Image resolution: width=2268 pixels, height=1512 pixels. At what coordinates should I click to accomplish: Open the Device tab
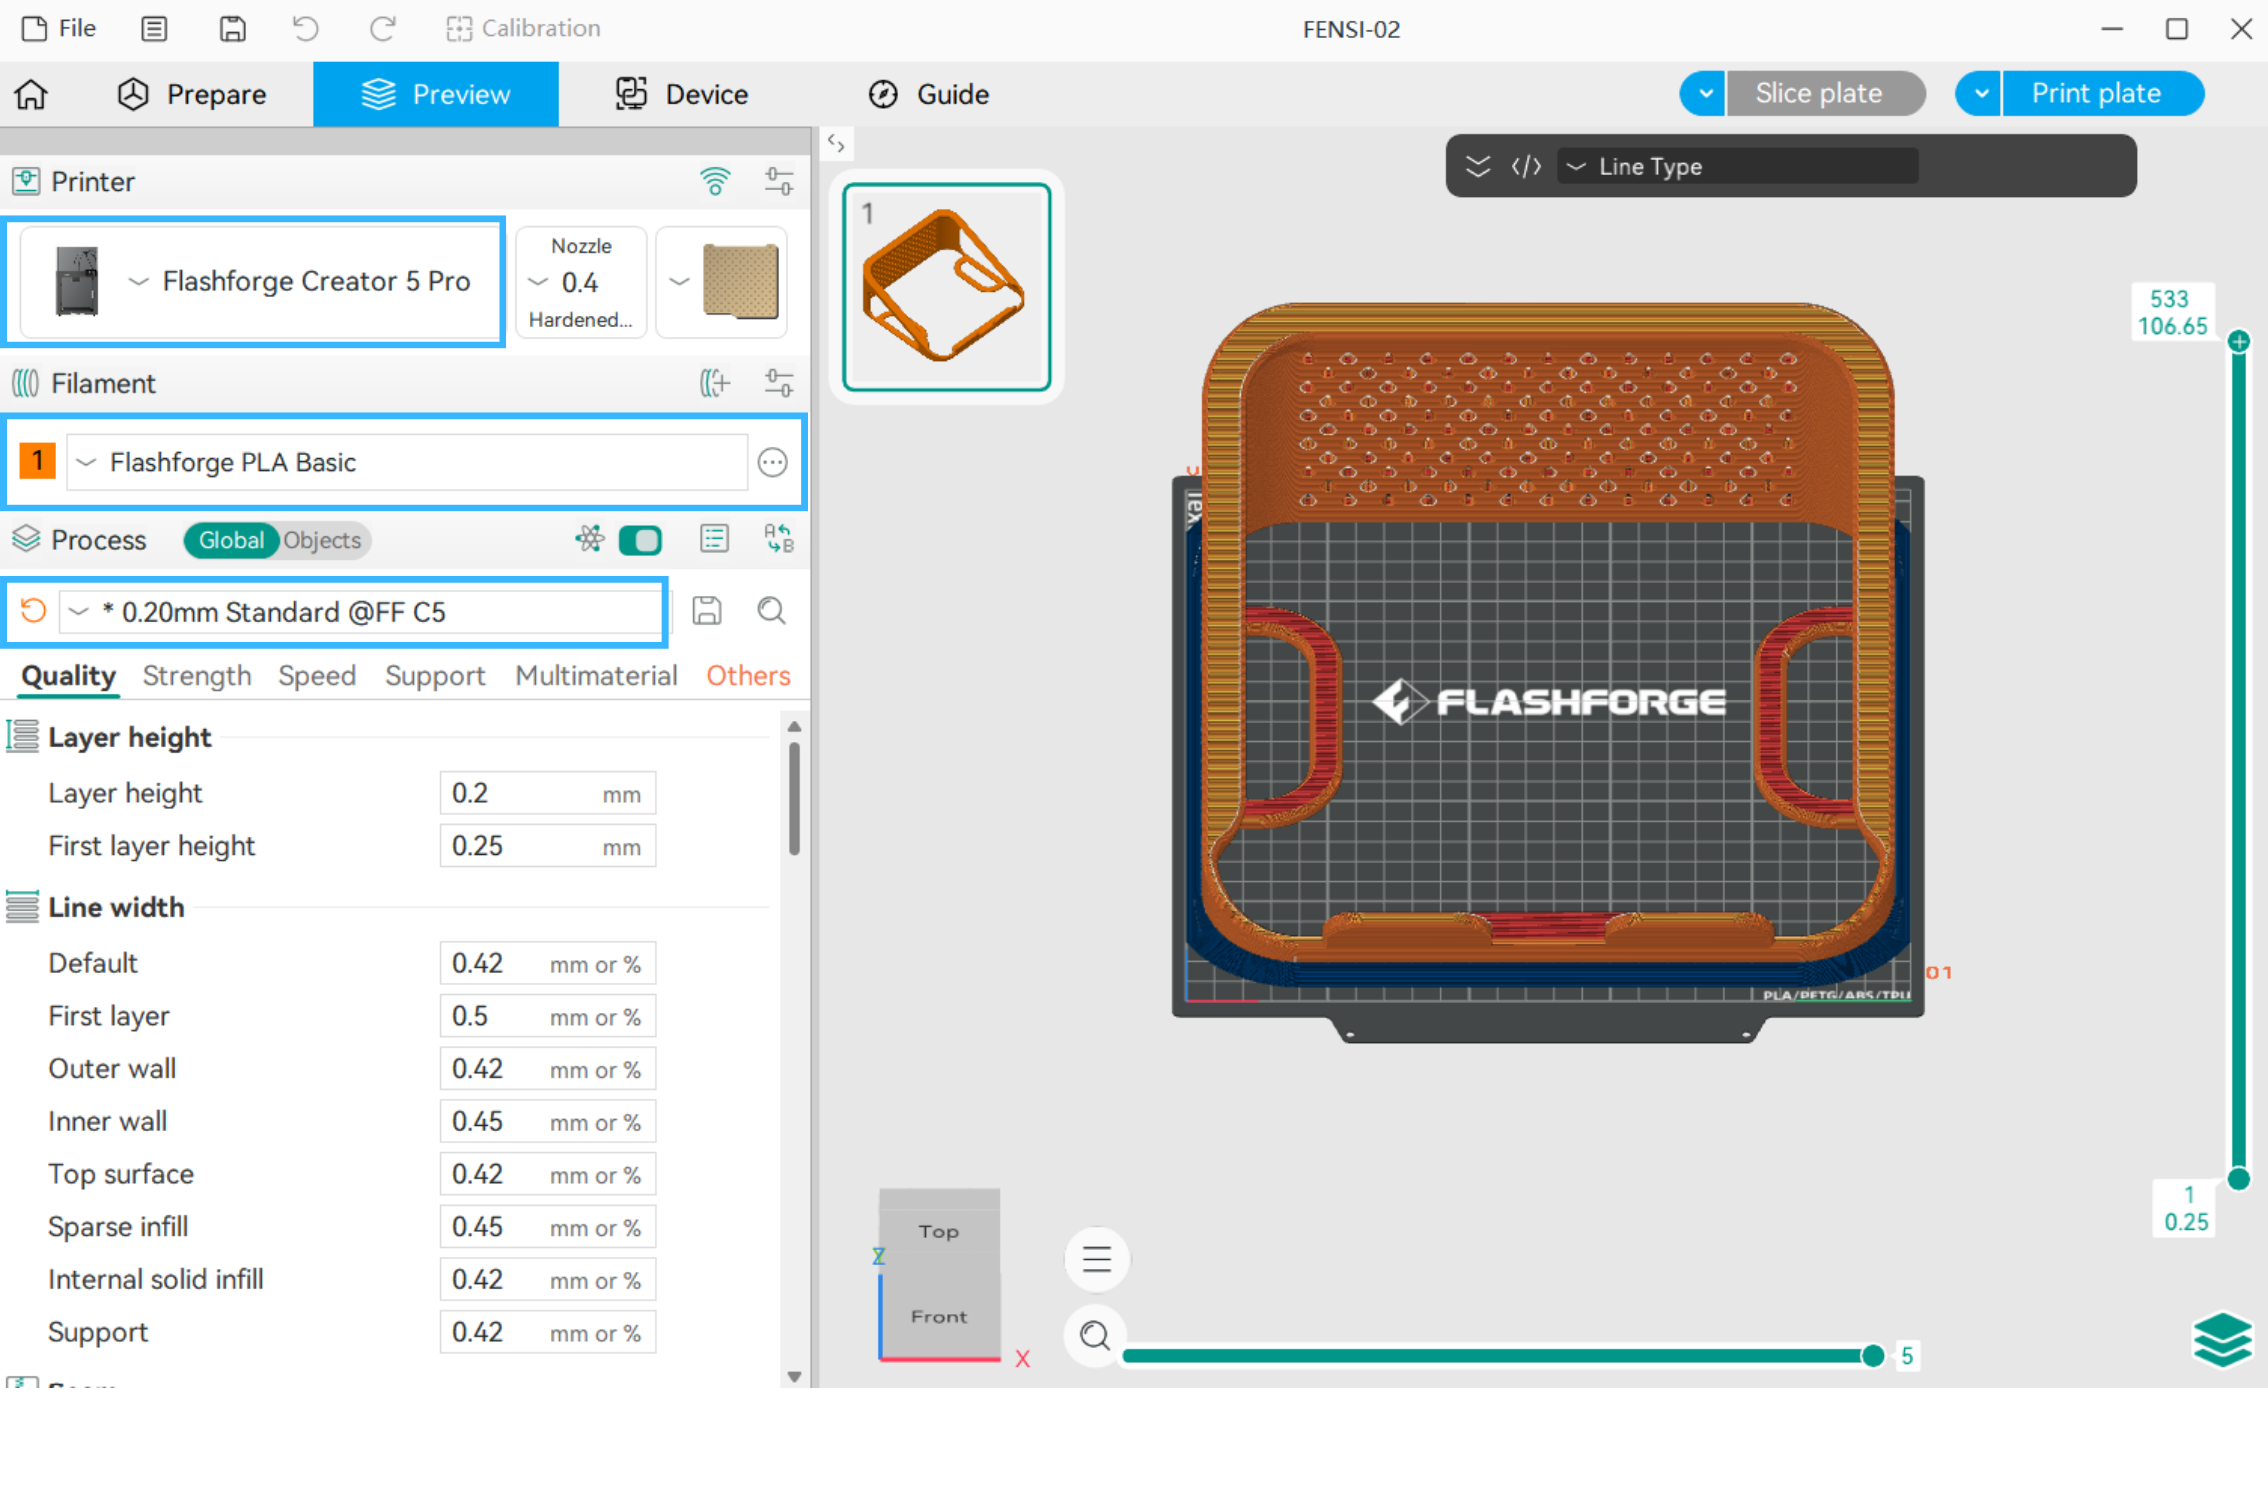click(x=682, y=94)
